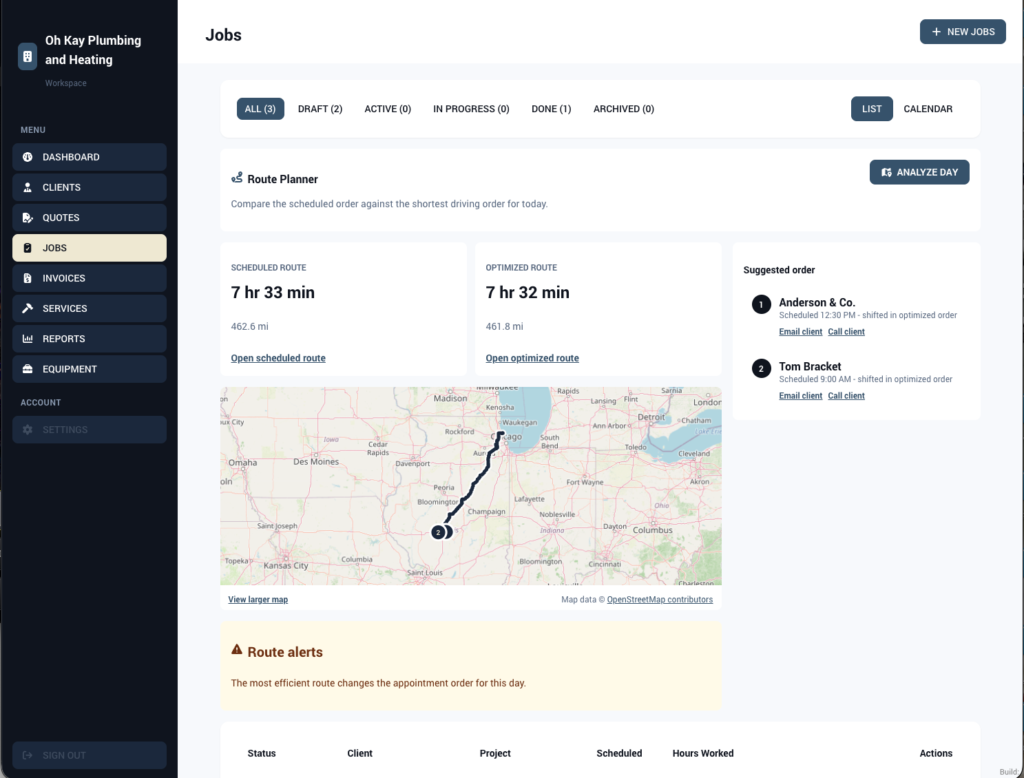The height and width of the screenshot is (778, 1024).
Task: Select Jobs in the sidebar menu
Action: (x=89, y=248)
